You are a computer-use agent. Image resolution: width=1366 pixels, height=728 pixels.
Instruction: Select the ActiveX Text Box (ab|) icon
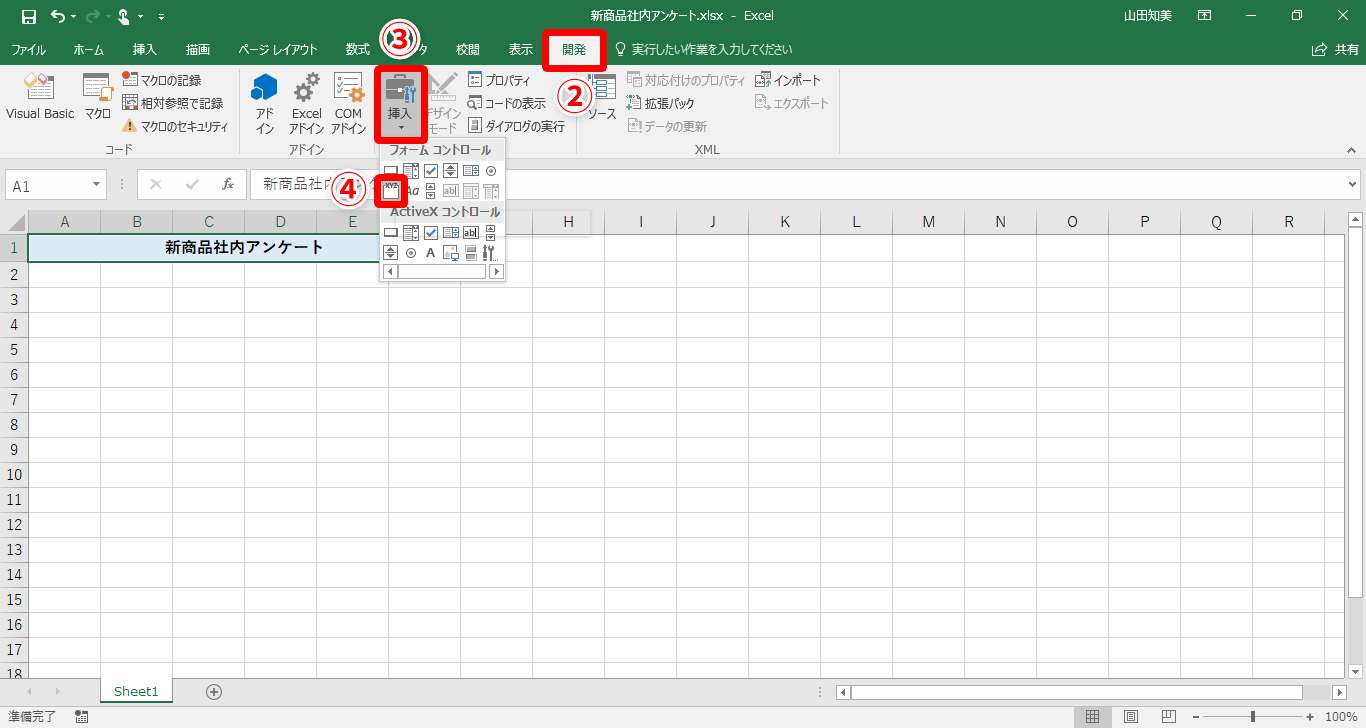[x=471, y=233]
